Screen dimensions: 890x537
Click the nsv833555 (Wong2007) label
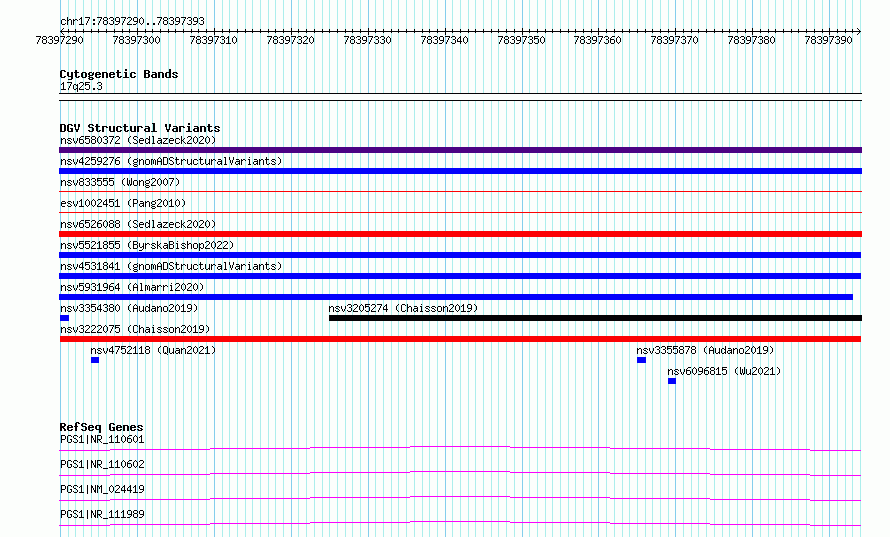click(120, 182)
